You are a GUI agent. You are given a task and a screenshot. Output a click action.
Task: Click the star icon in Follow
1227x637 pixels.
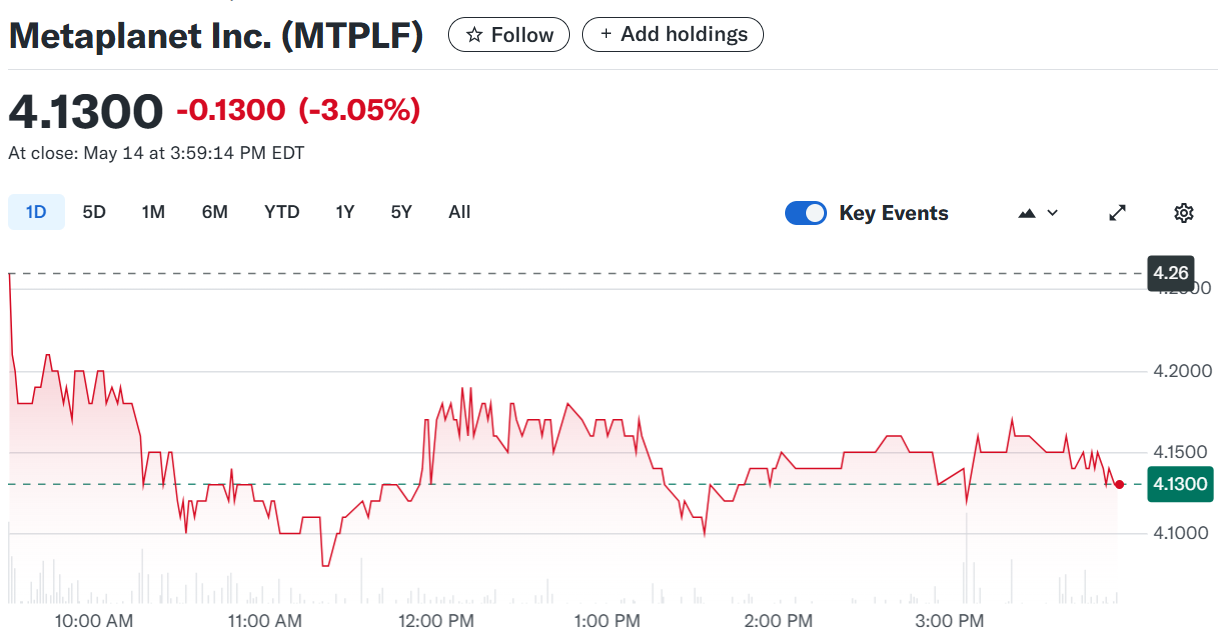(474, 35)
